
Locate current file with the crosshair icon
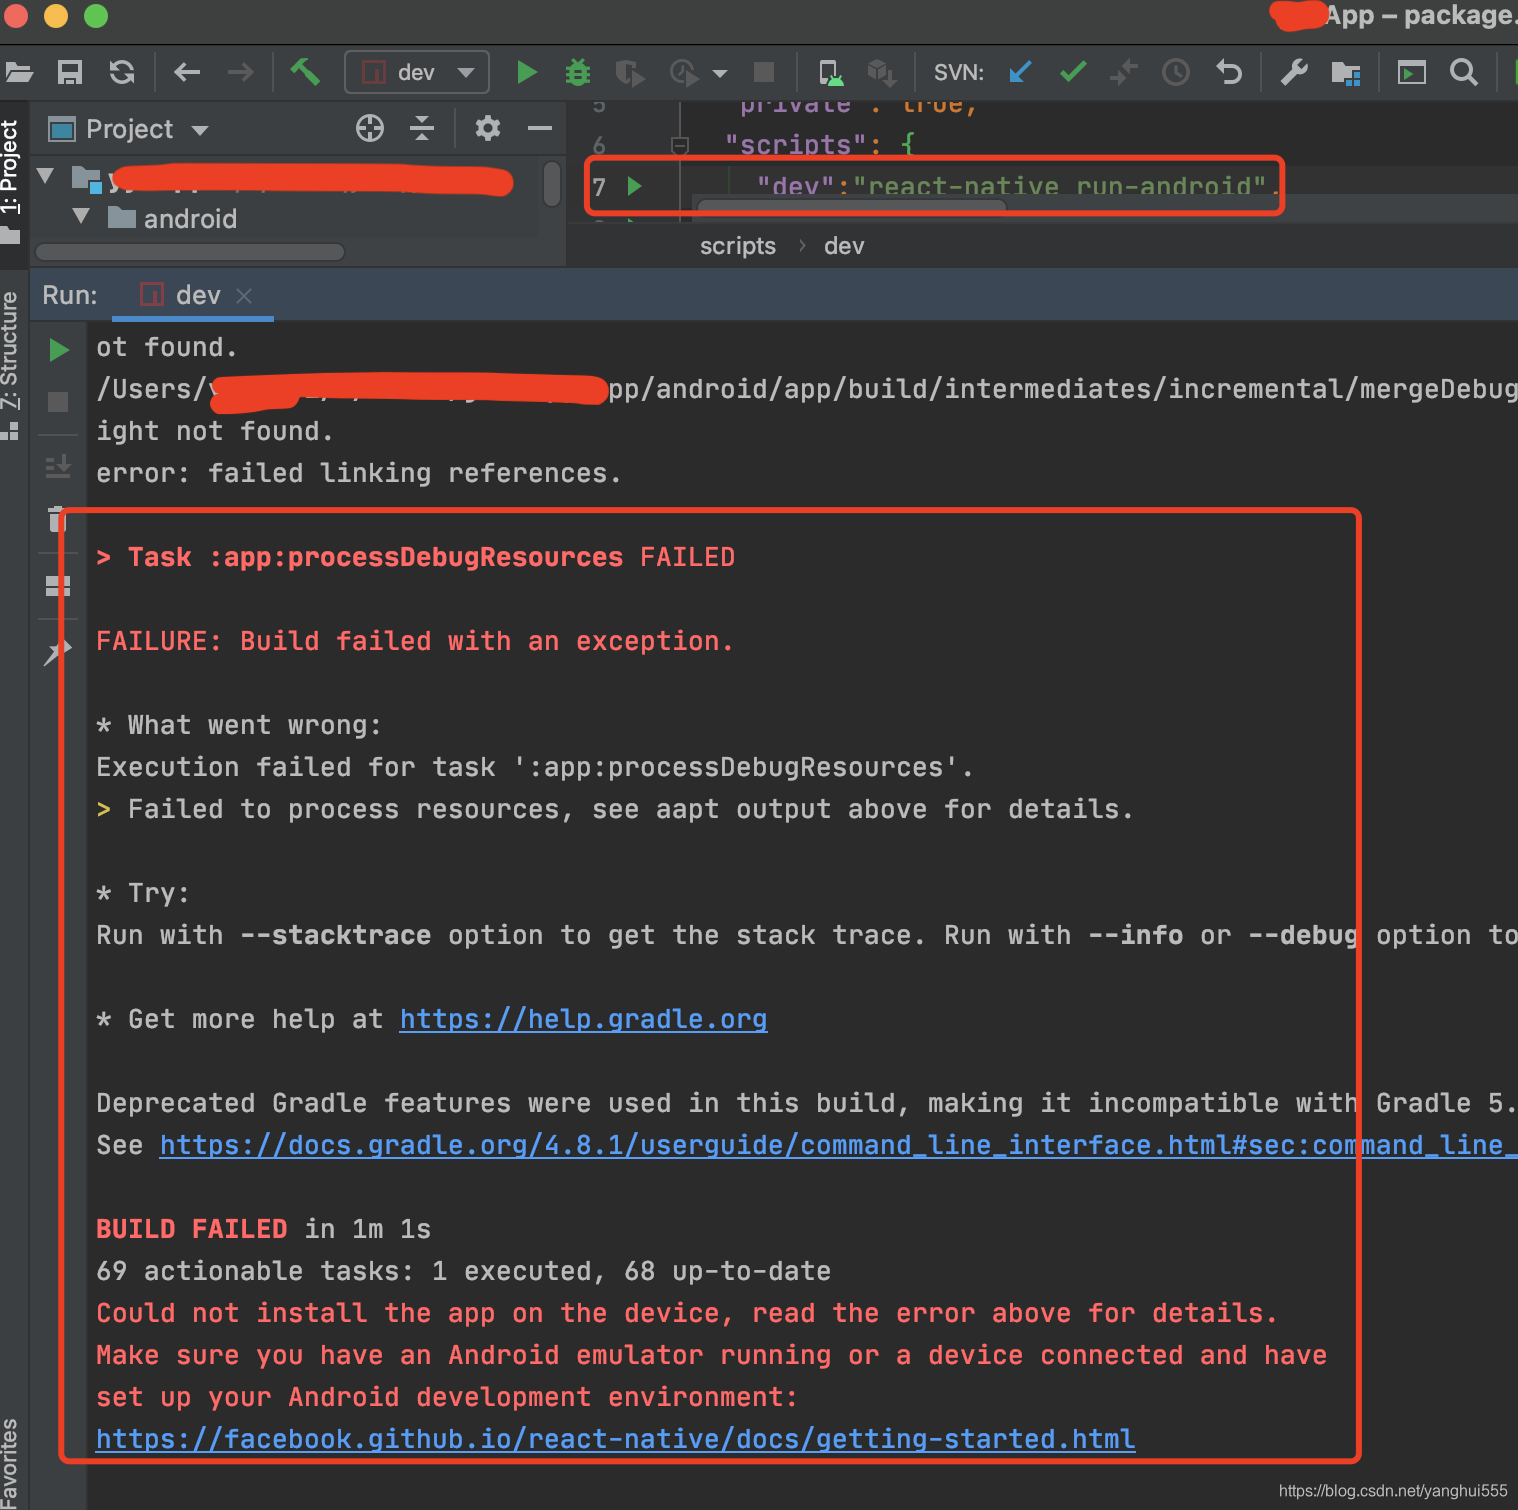click(x=370, y=128)
